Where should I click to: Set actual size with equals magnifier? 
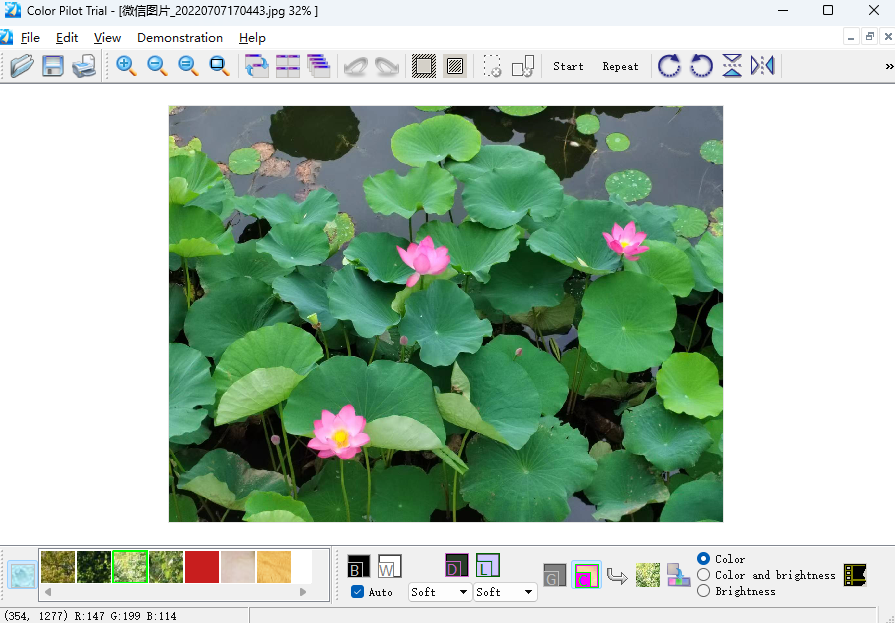click(188, 66)
